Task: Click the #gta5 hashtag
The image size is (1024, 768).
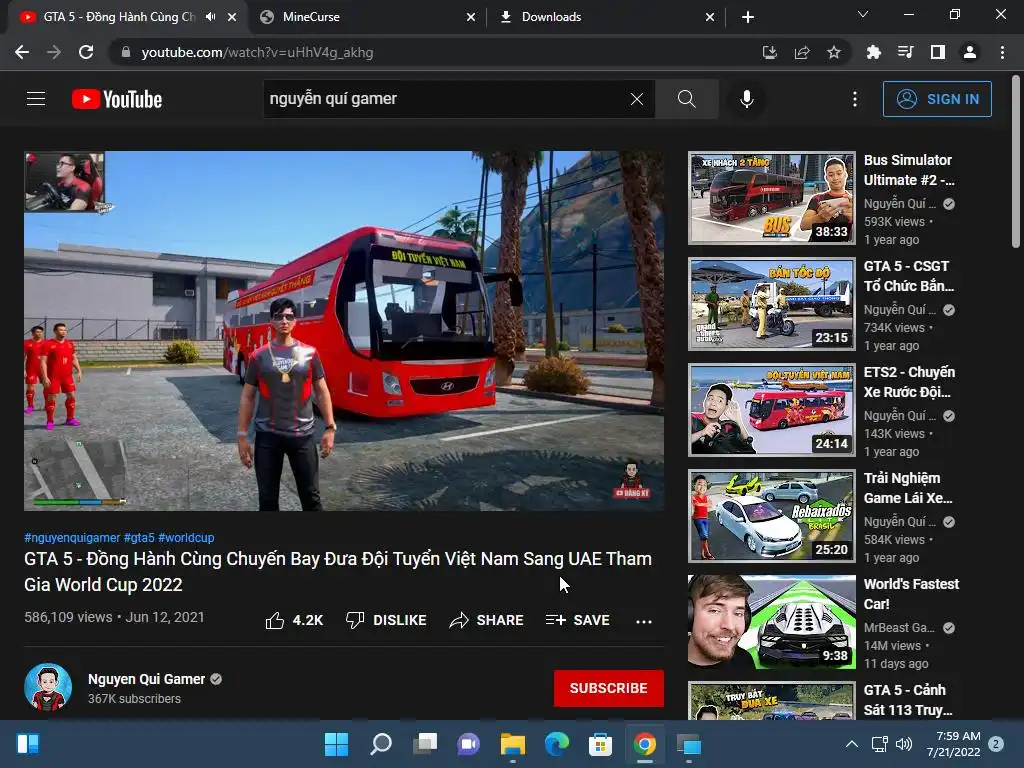Action: click(x=139, y=537)
